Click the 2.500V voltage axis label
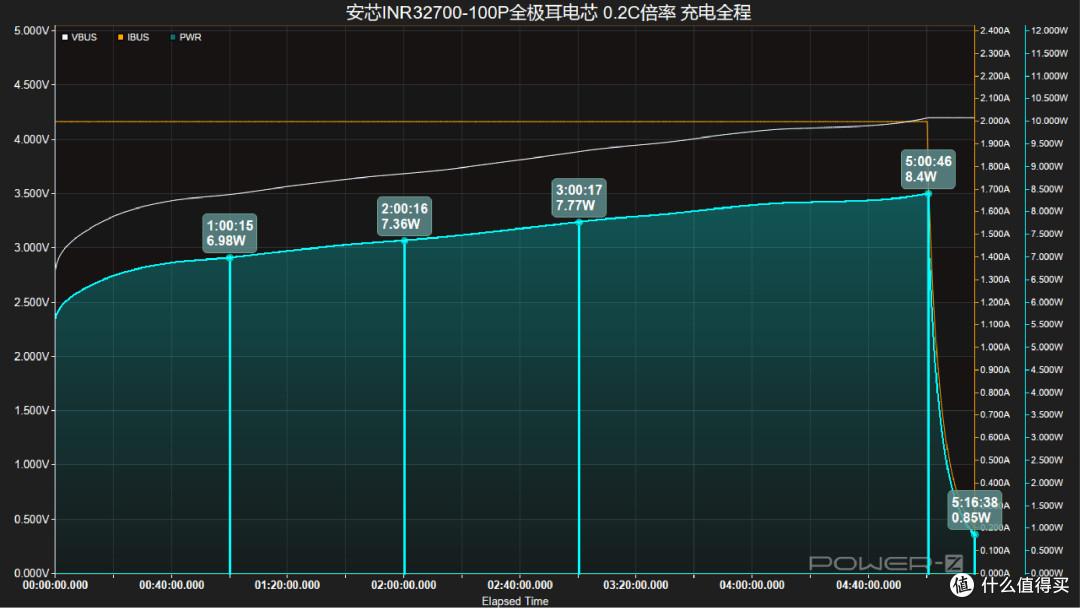 32,302
